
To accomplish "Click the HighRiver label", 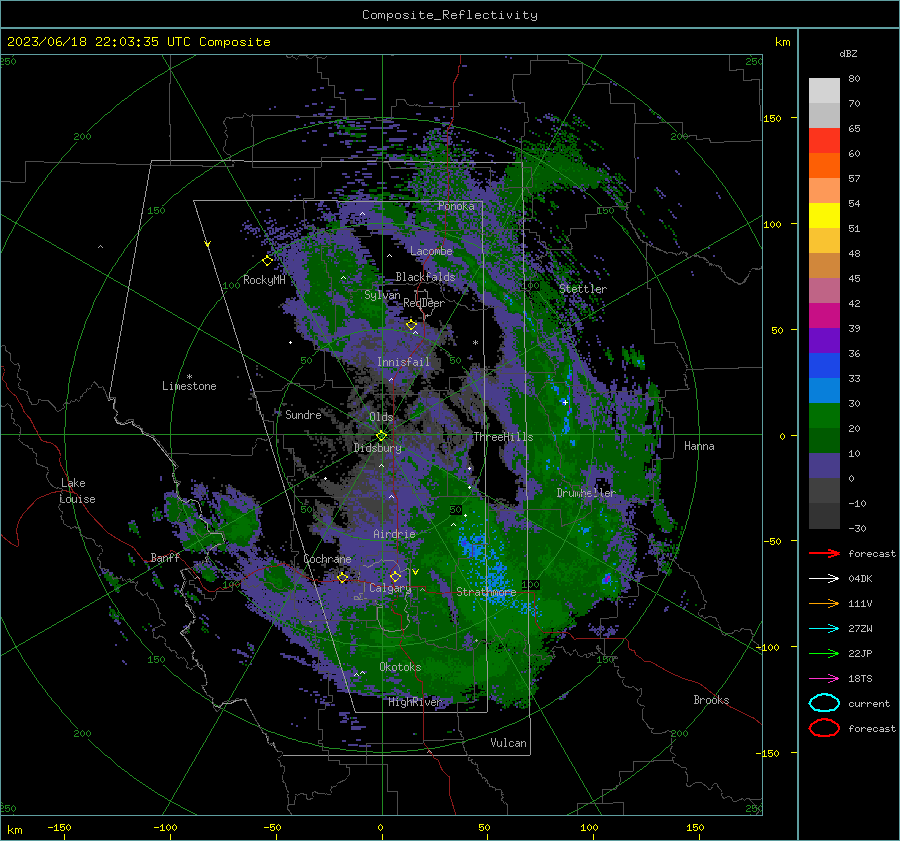I will point(414,702).
